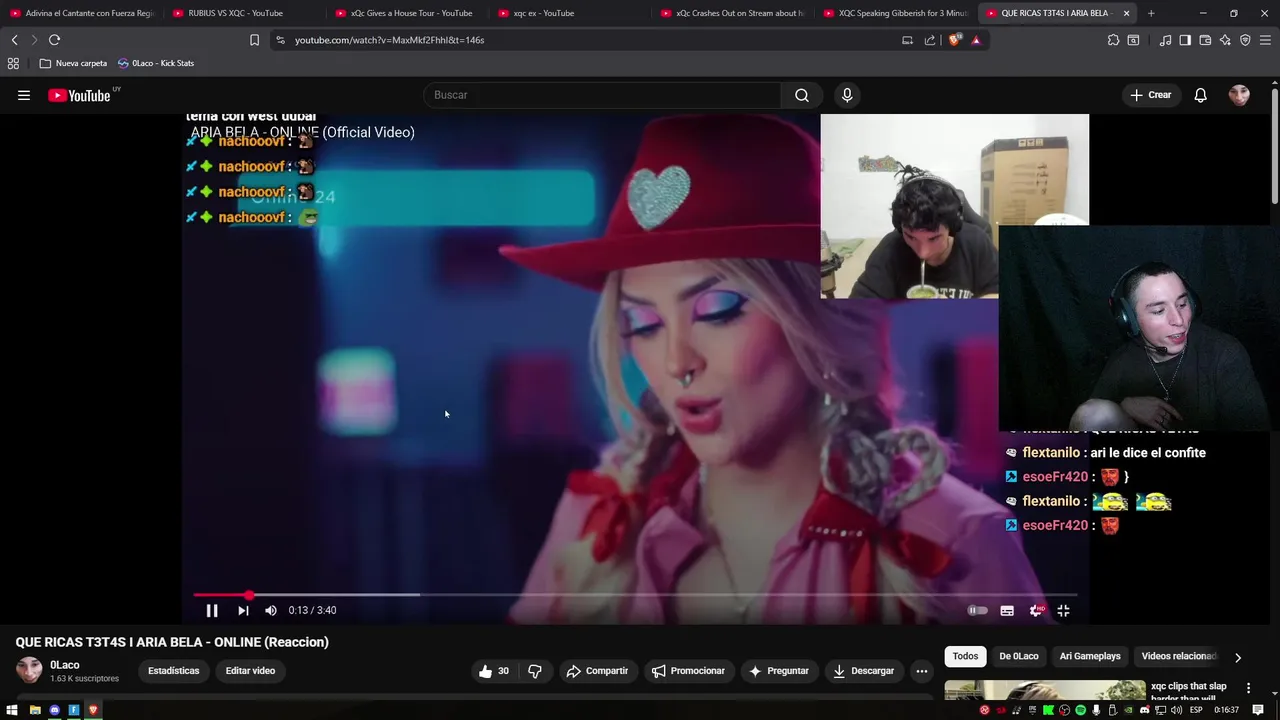The width and height of the screenshot is (1280, 720).
Task: Open more actions ellipsis under video
Action: click(922, 671)
